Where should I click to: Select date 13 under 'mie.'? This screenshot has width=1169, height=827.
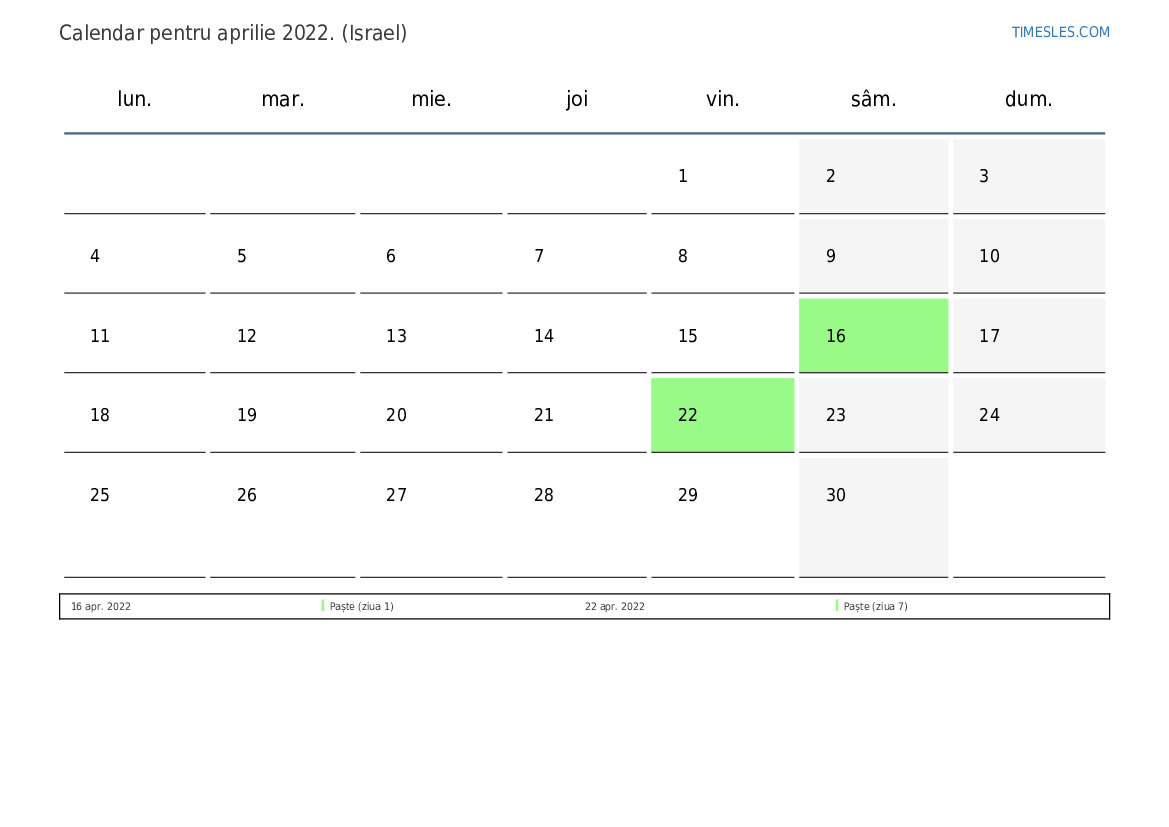point(397,336)
